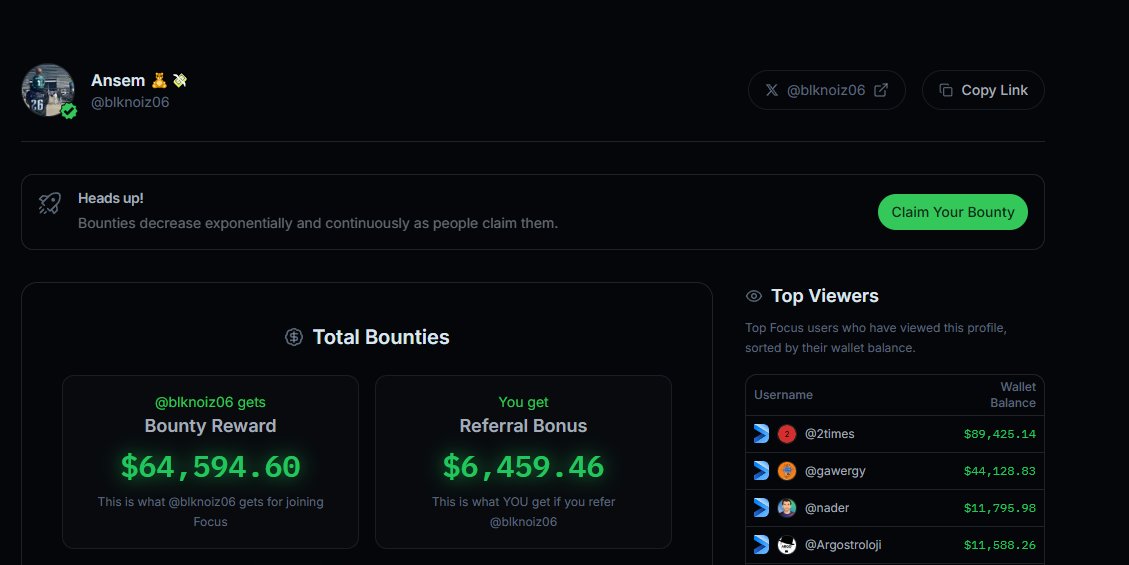Screen dimensions: 1129x565
Task: Click the Claim Your Bounty button
Action: point(953,212)
